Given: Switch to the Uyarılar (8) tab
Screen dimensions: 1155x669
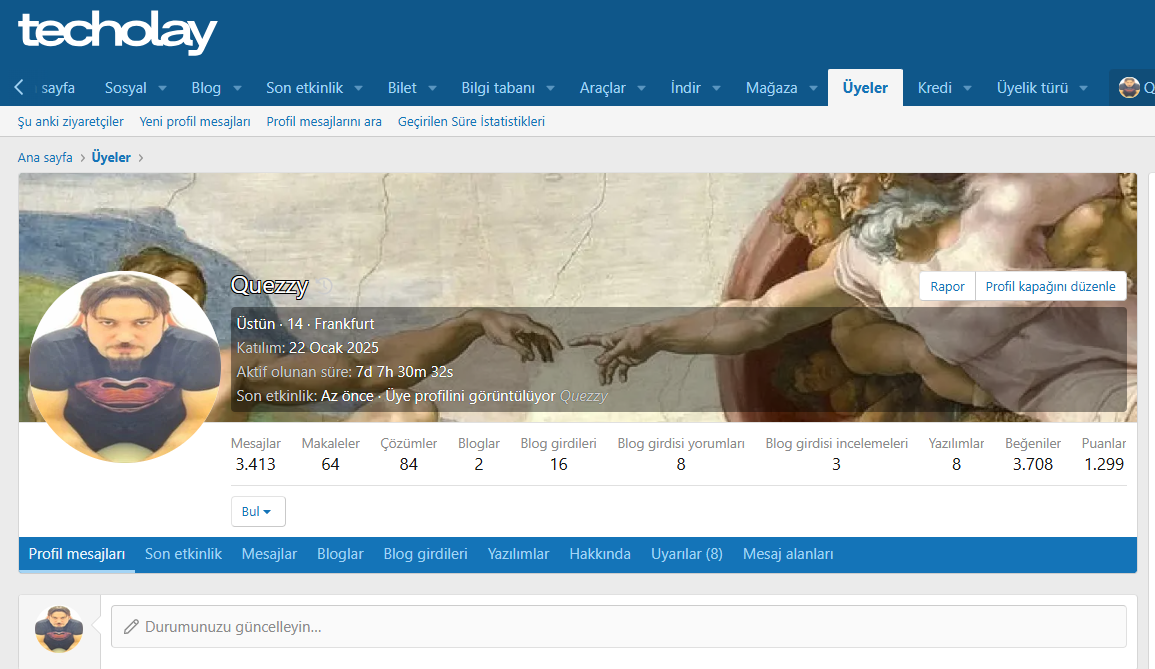Looking at the screenshot, I should (687, 554).
